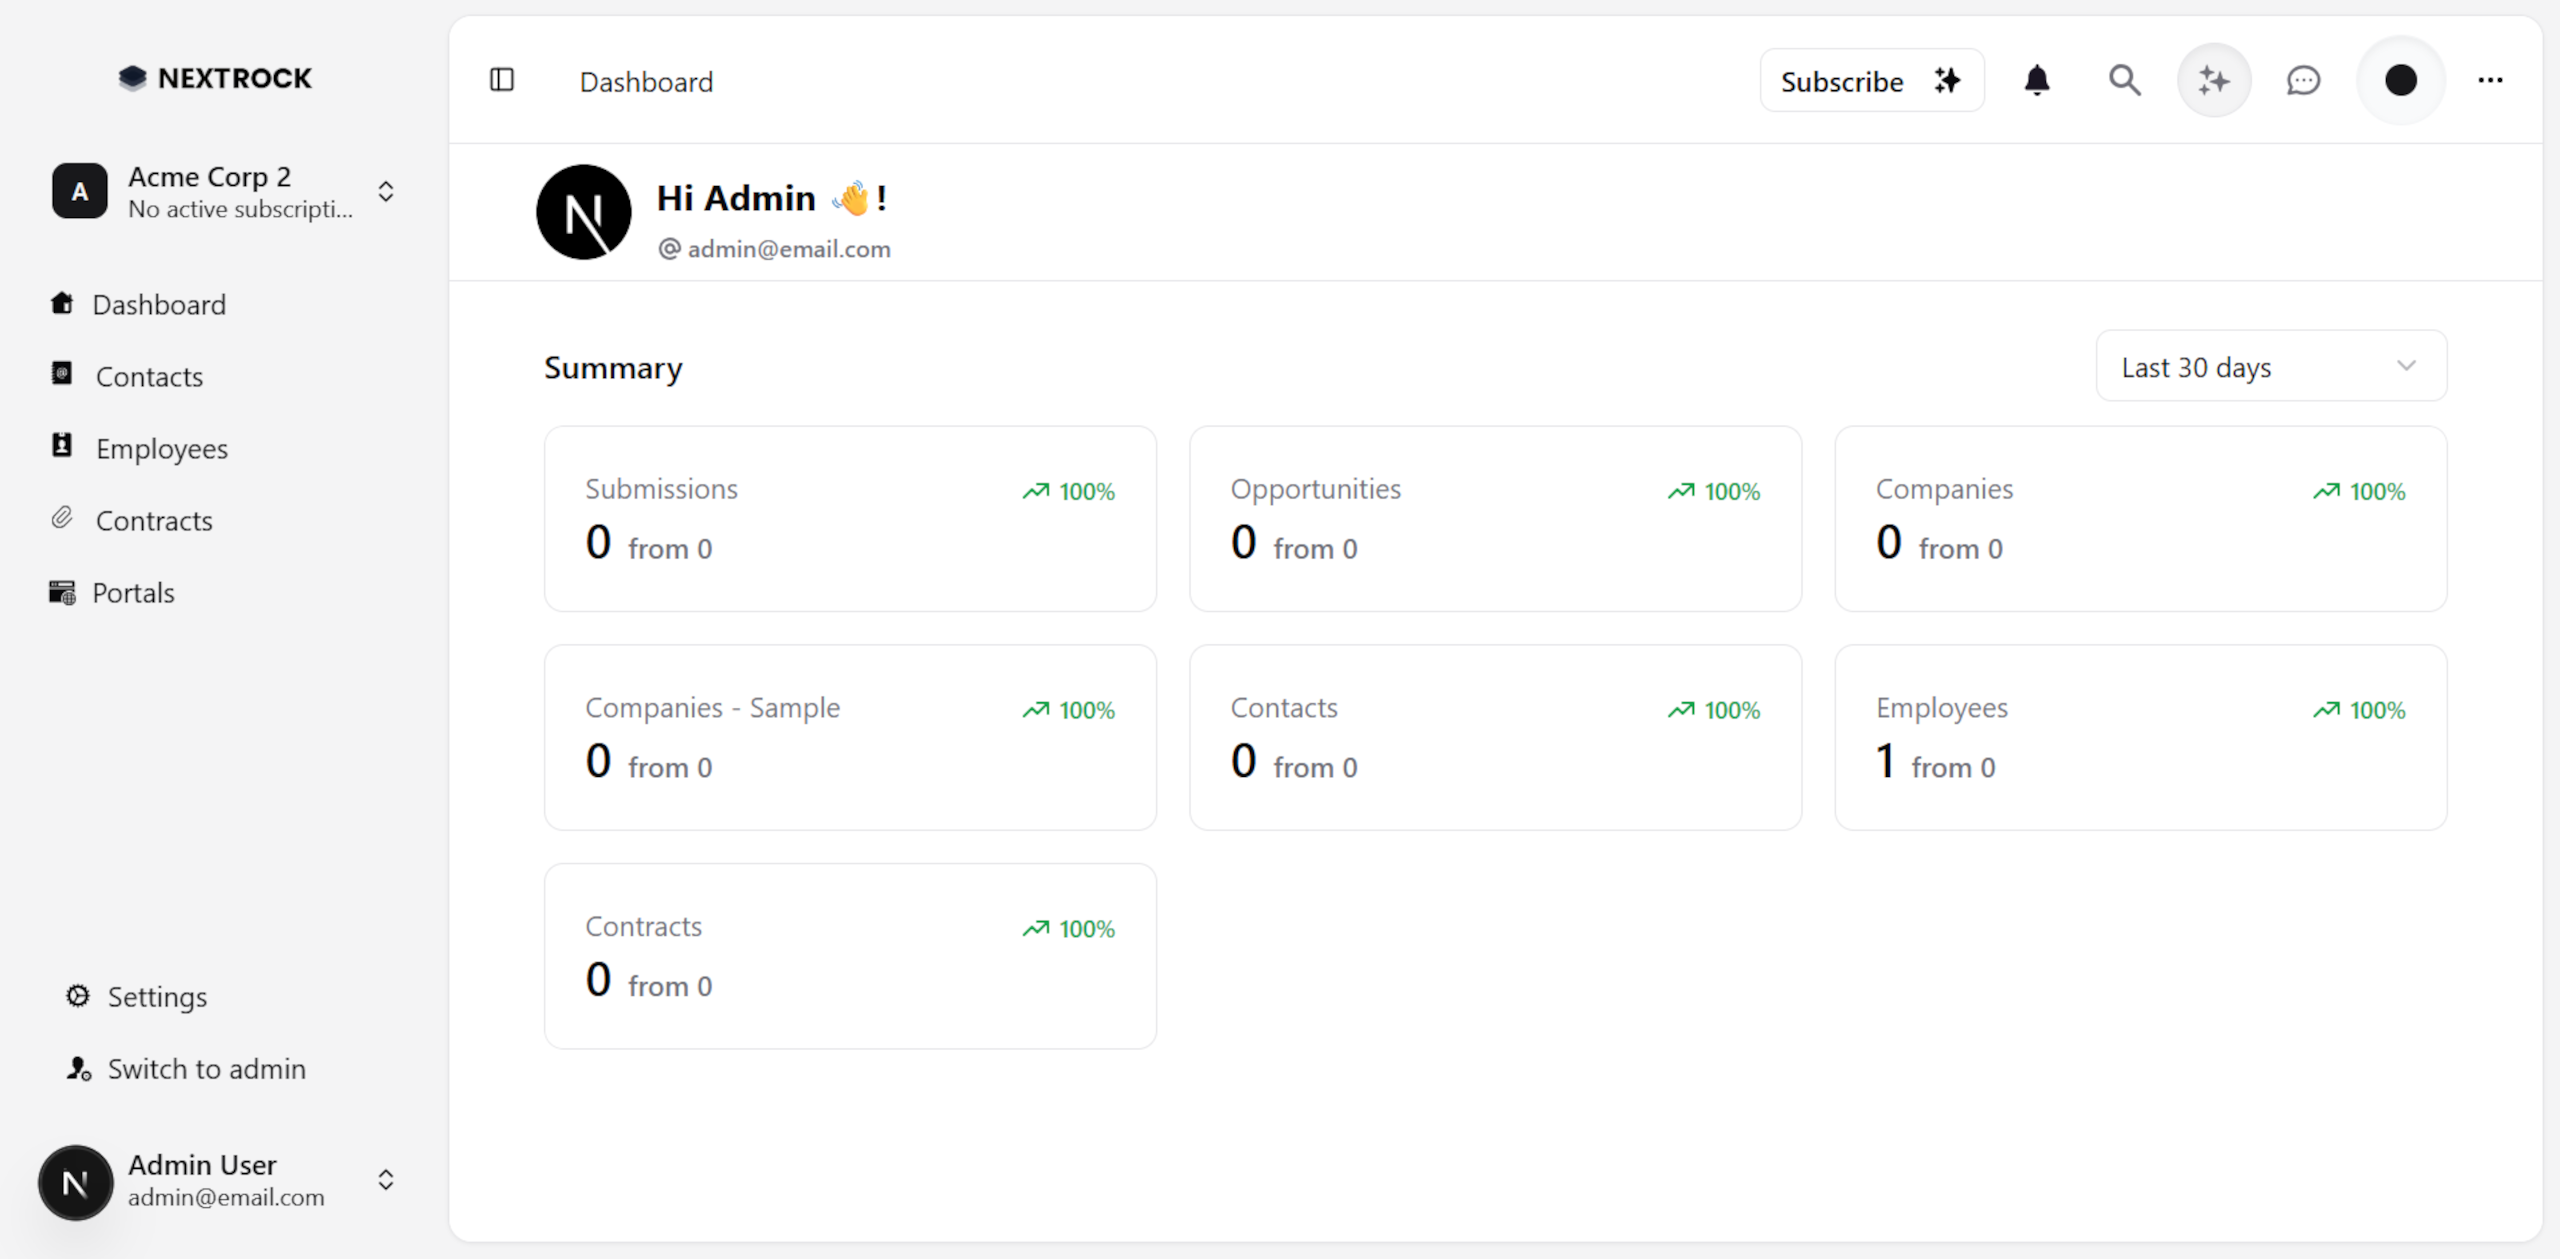2560x1259 pixels.
Task: Expand the Admin User account chevron
Action: [386, 1180]
